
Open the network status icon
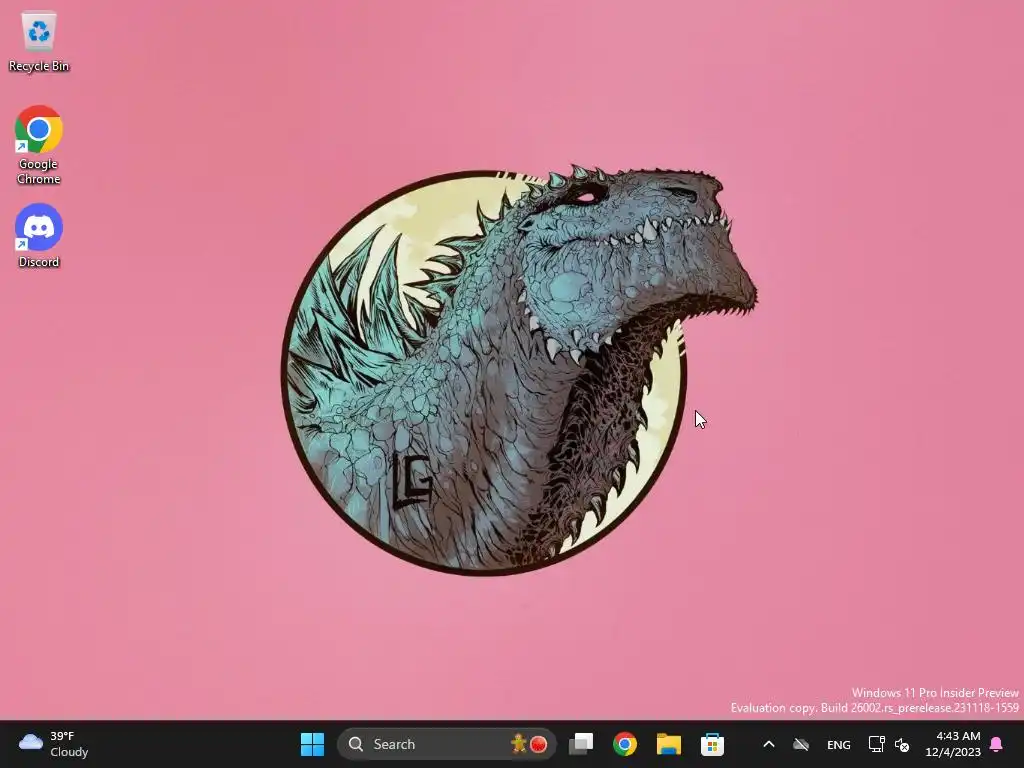coord(876,744)
